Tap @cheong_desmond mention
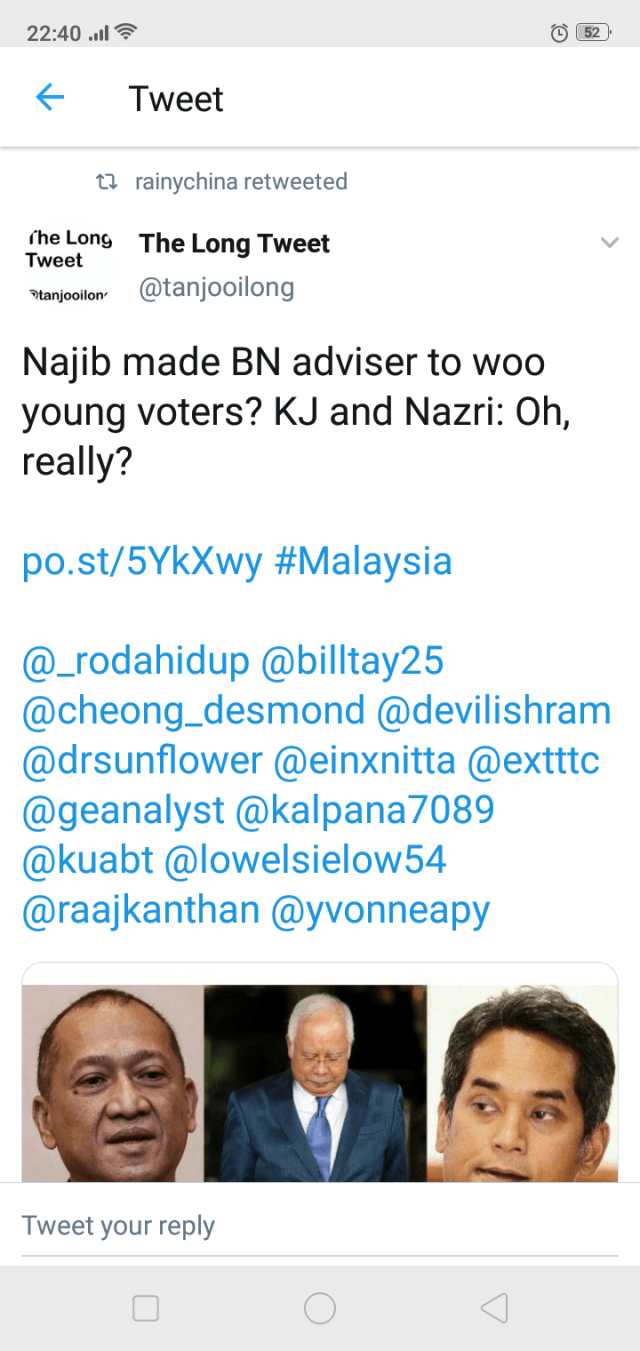Image resolution: width=640 pixels, height=1351 pixels. (193, 711)
